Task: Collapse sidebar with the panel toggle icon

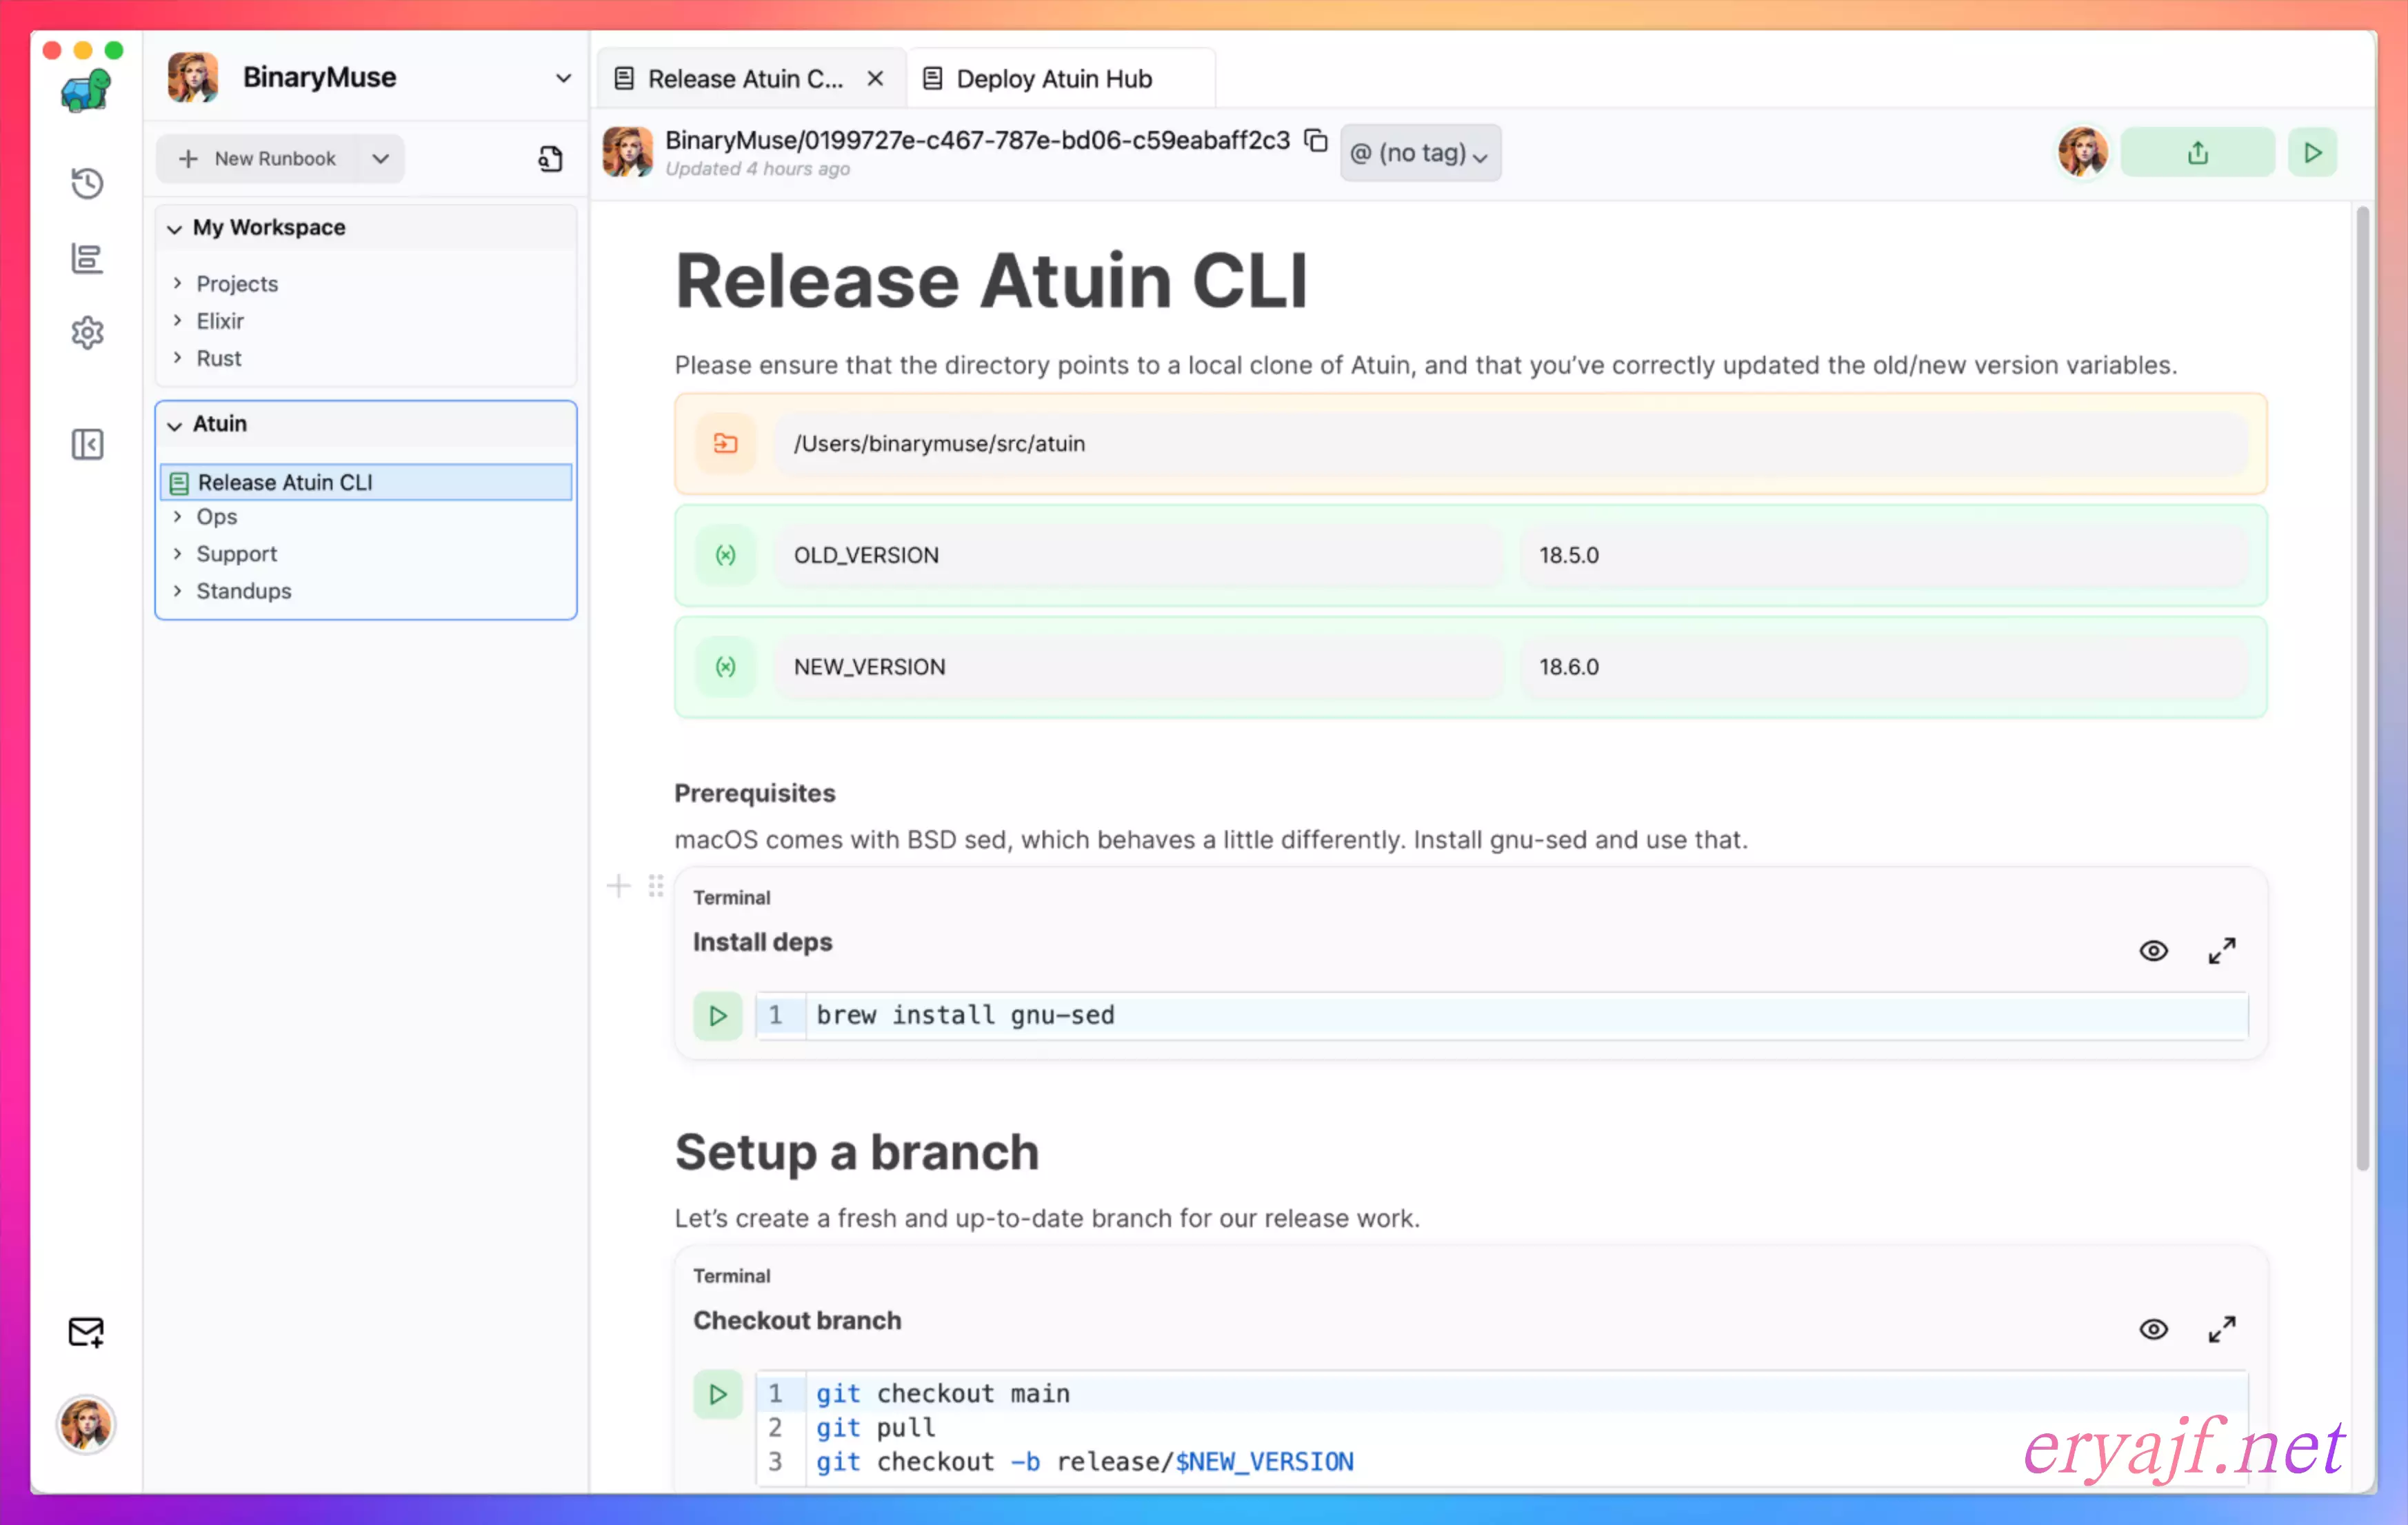Action: coord(87,444)
